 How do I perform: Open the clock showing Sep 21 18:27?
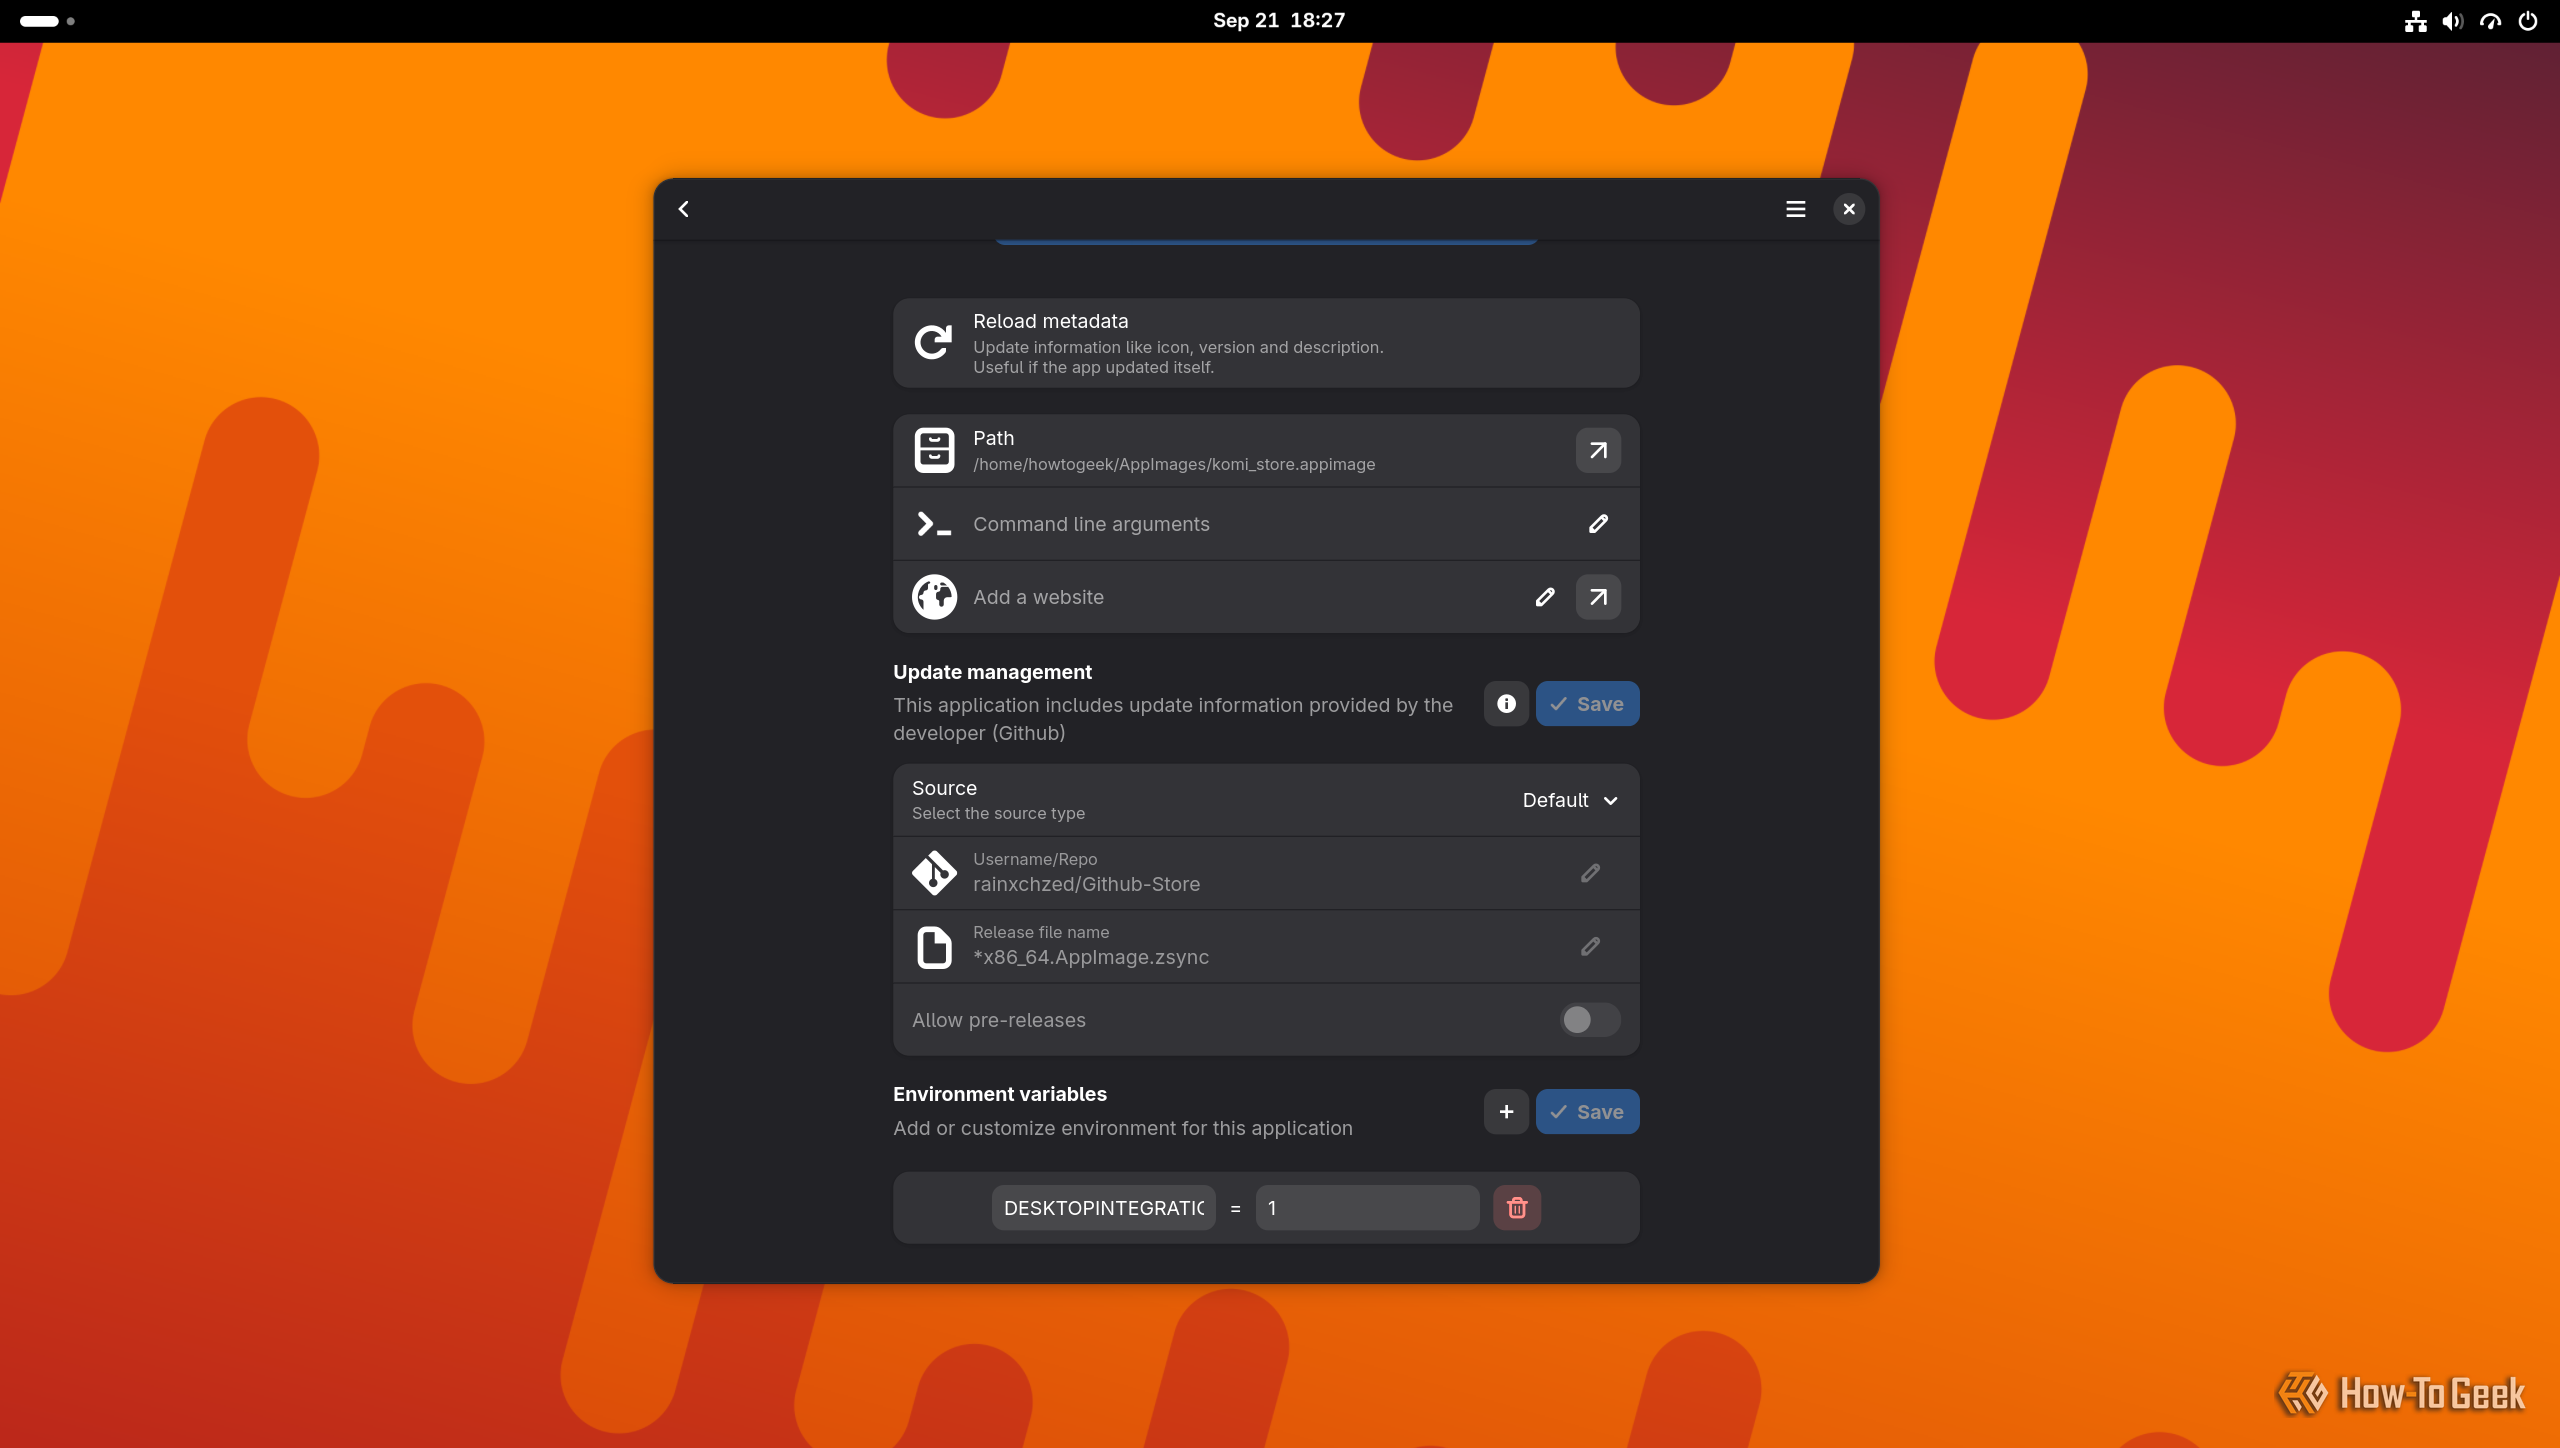pos(1279,21)
